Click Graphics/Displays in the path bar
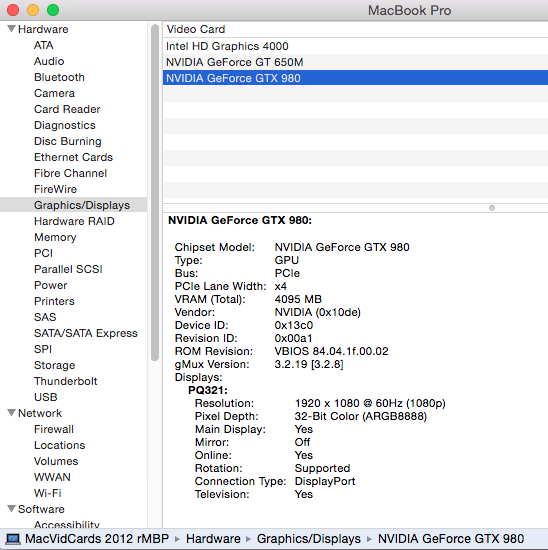This screenshot has height=550, width=548. 309,539
